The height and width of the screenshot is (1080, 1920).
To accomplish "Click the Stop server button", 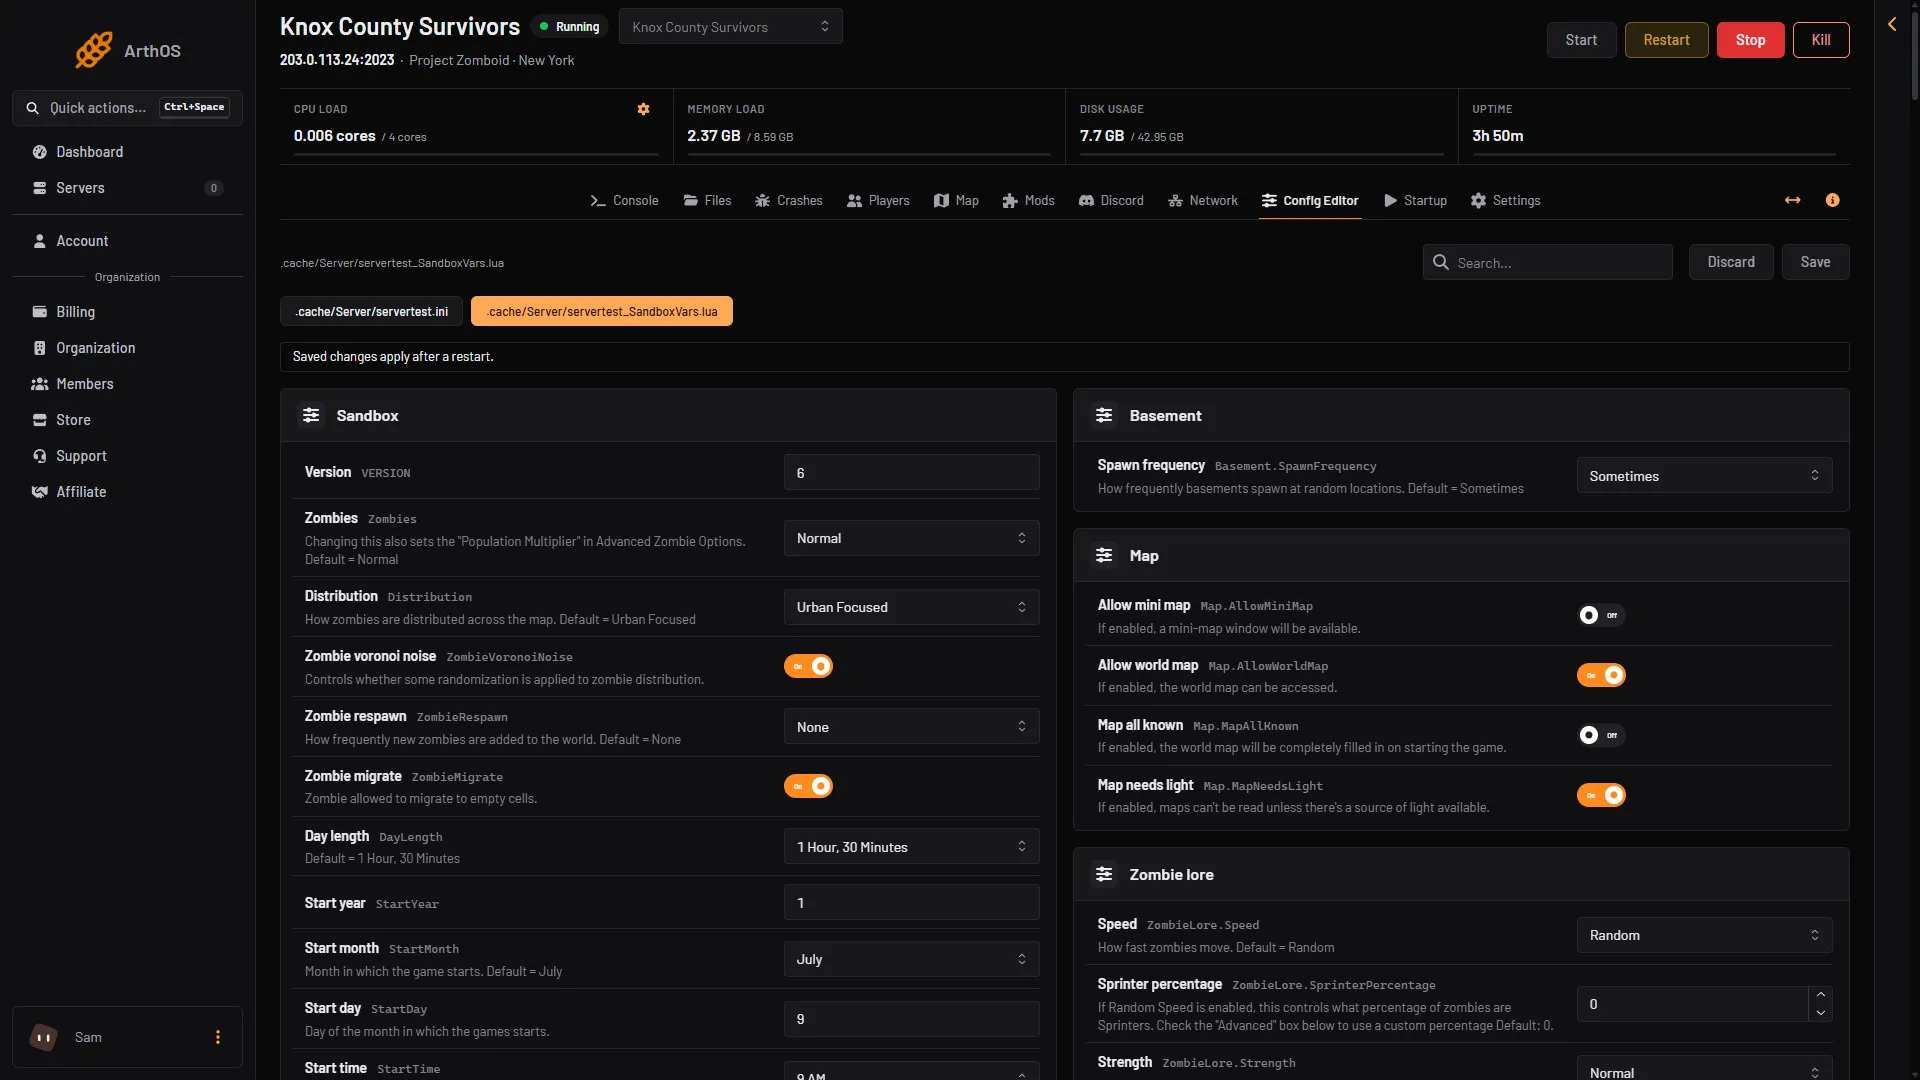I will click(x=1750, y=40).
